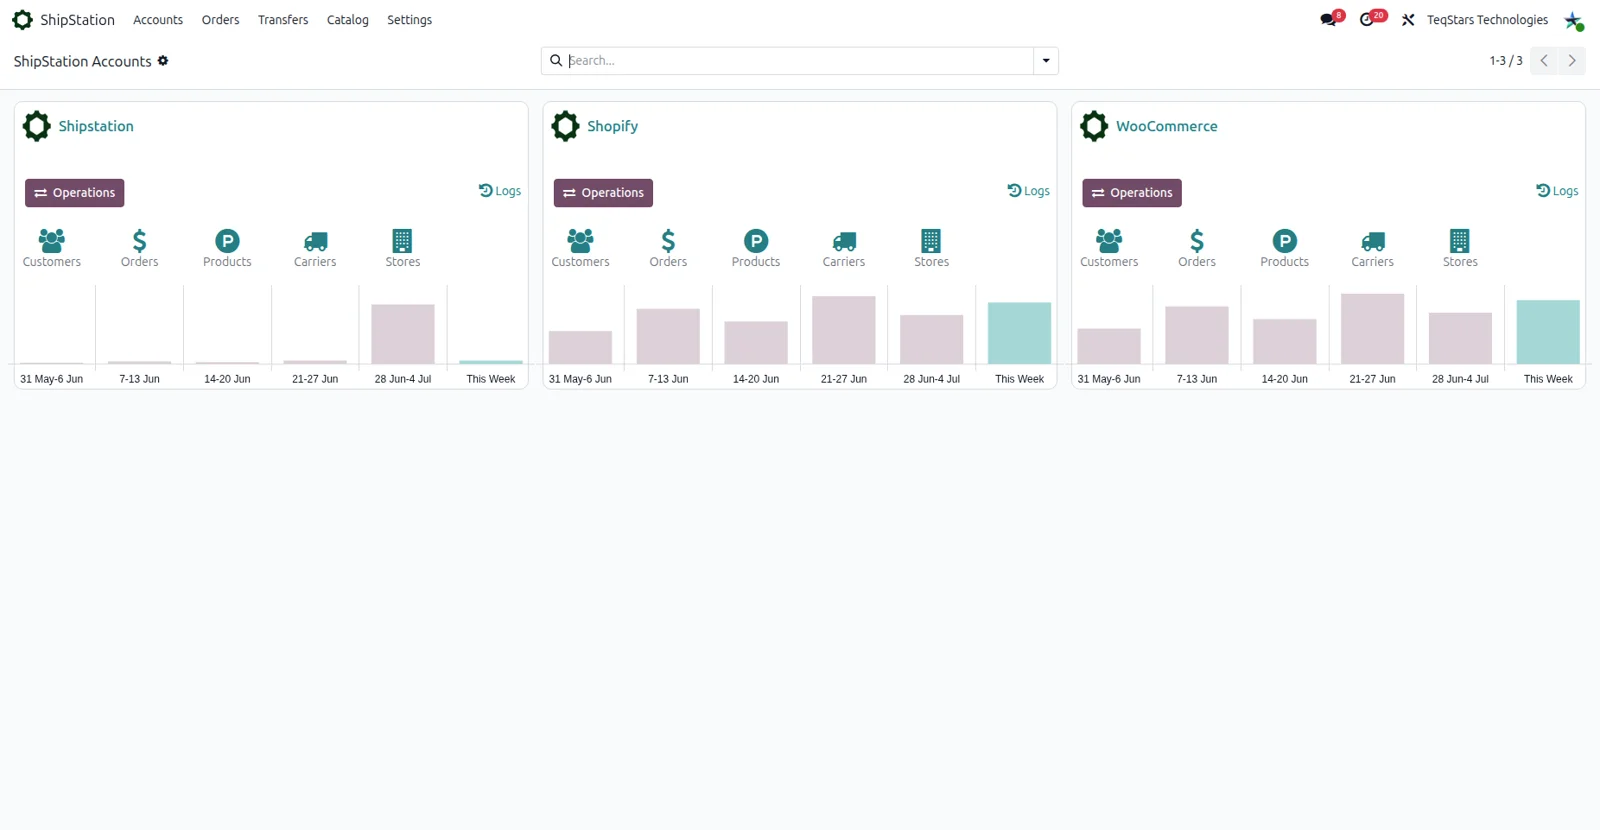View Logs for the Shipstation account
Screen dimensions: 1600x830
pos(500,191)
